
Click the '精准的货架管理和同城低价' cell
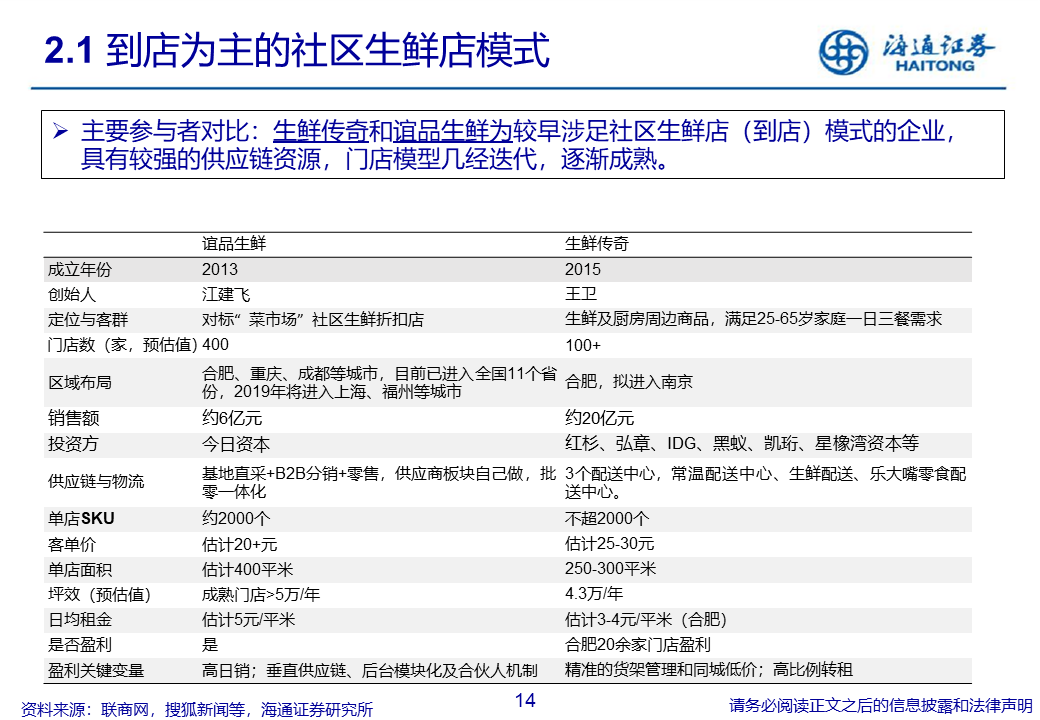(x=708, y=670)
